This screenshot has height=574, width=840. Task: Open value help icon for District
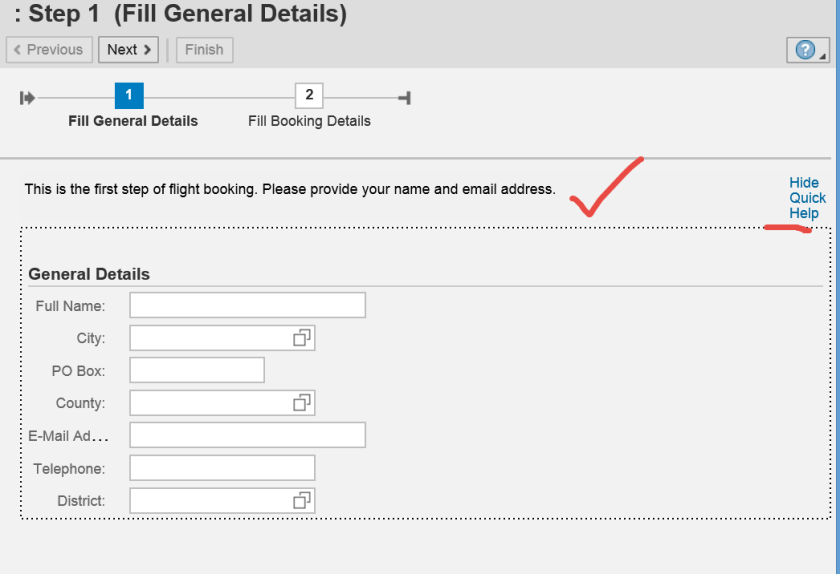(x=302, y=501)
